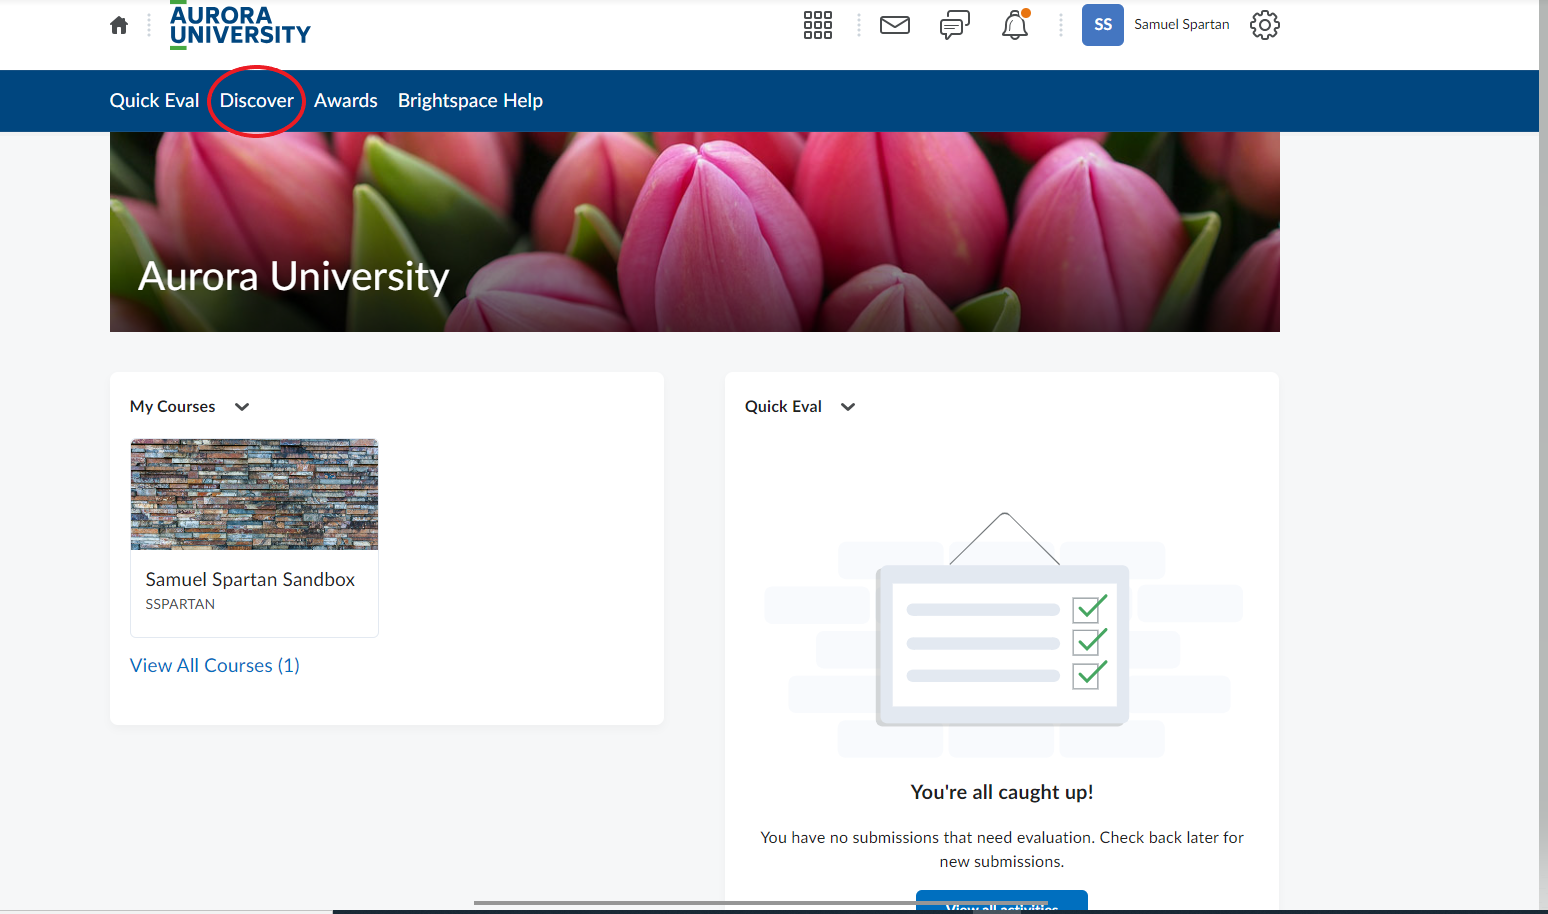This screenshot has width=1548, height=914.
Task: Open the subscription alerts chat icon
Action: 955,25
